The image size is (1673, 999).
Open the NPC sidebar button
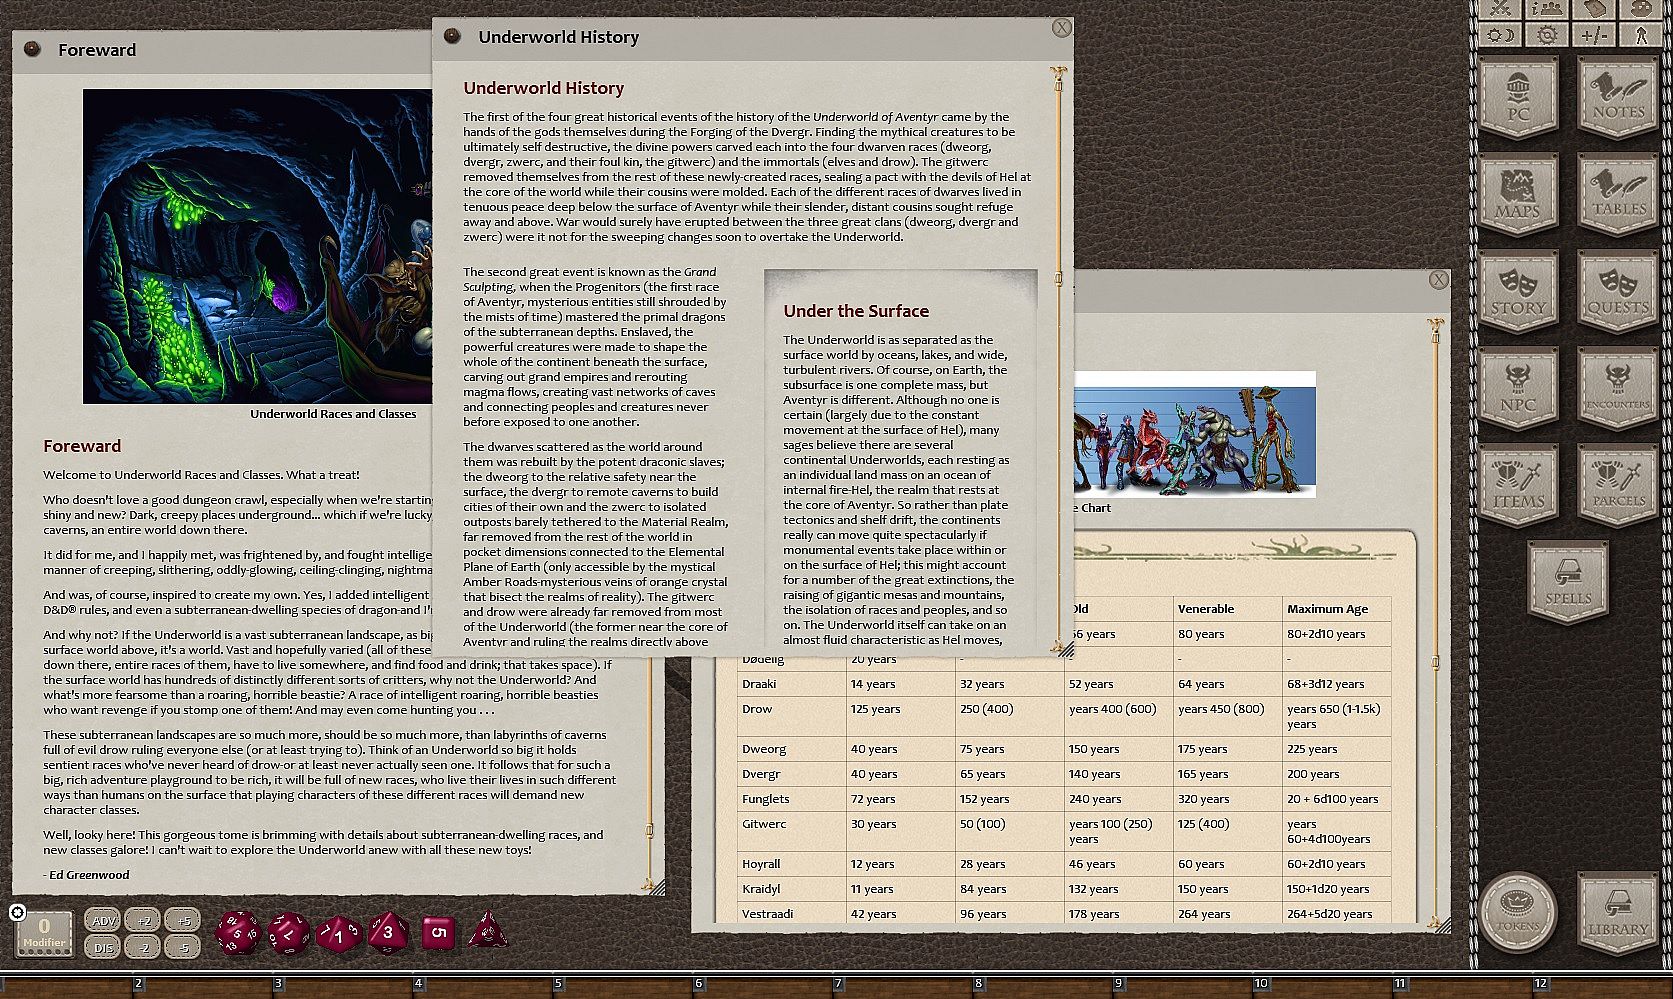pyautogui.click(x=1518, y=388)
